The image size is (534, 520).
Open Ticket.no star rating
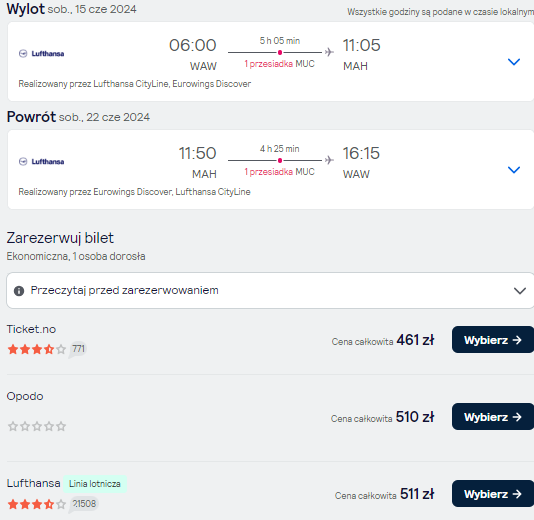click(37, 349)
